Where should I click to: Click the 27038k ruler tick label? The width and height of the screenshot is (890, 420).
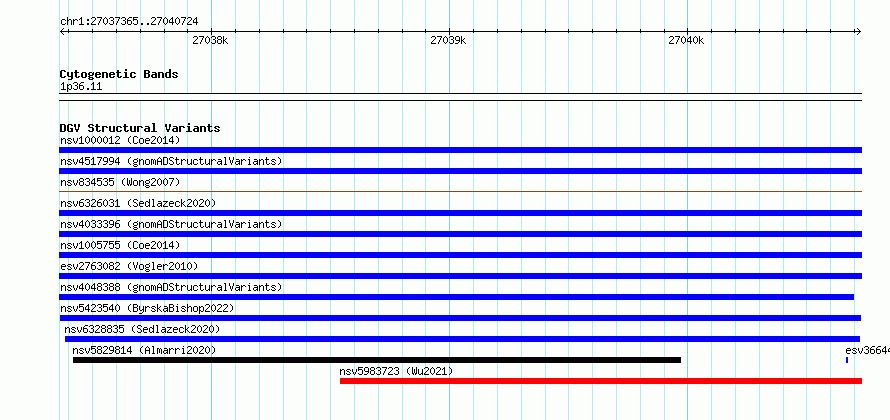point(210,40)
